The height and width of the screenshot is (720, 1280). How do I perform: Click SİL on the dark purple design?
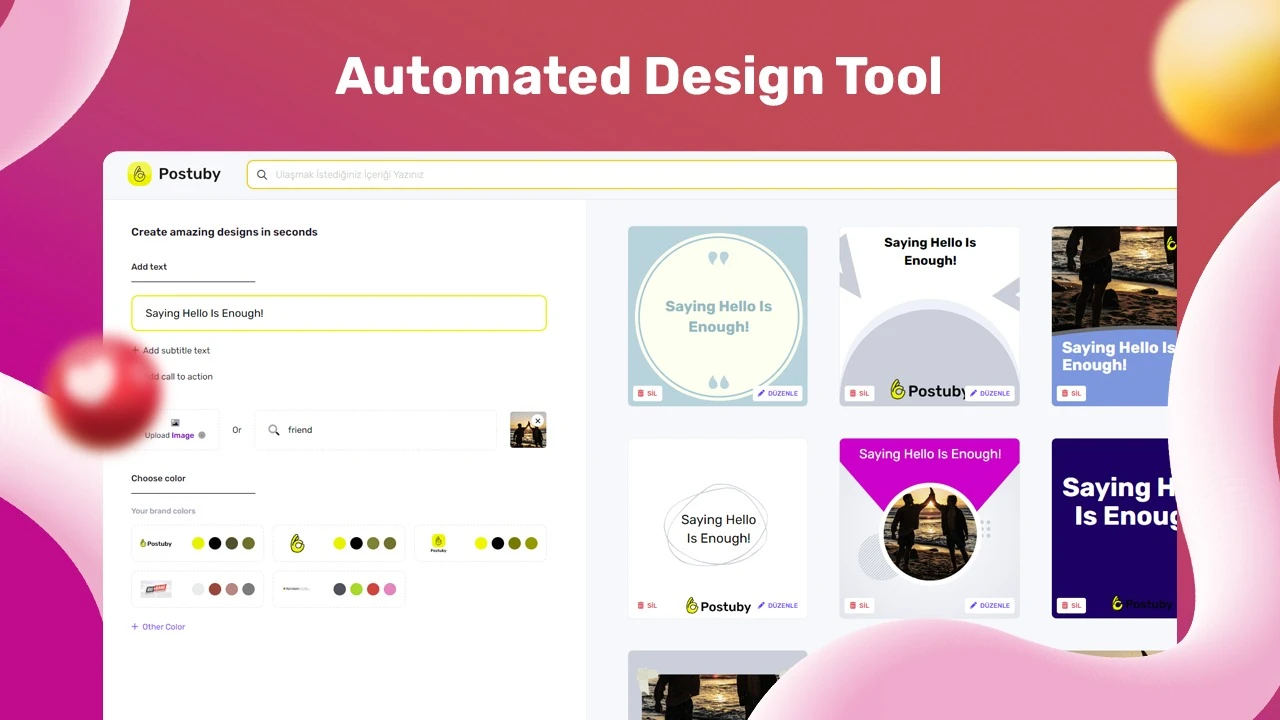click(x=1072, y=605)
